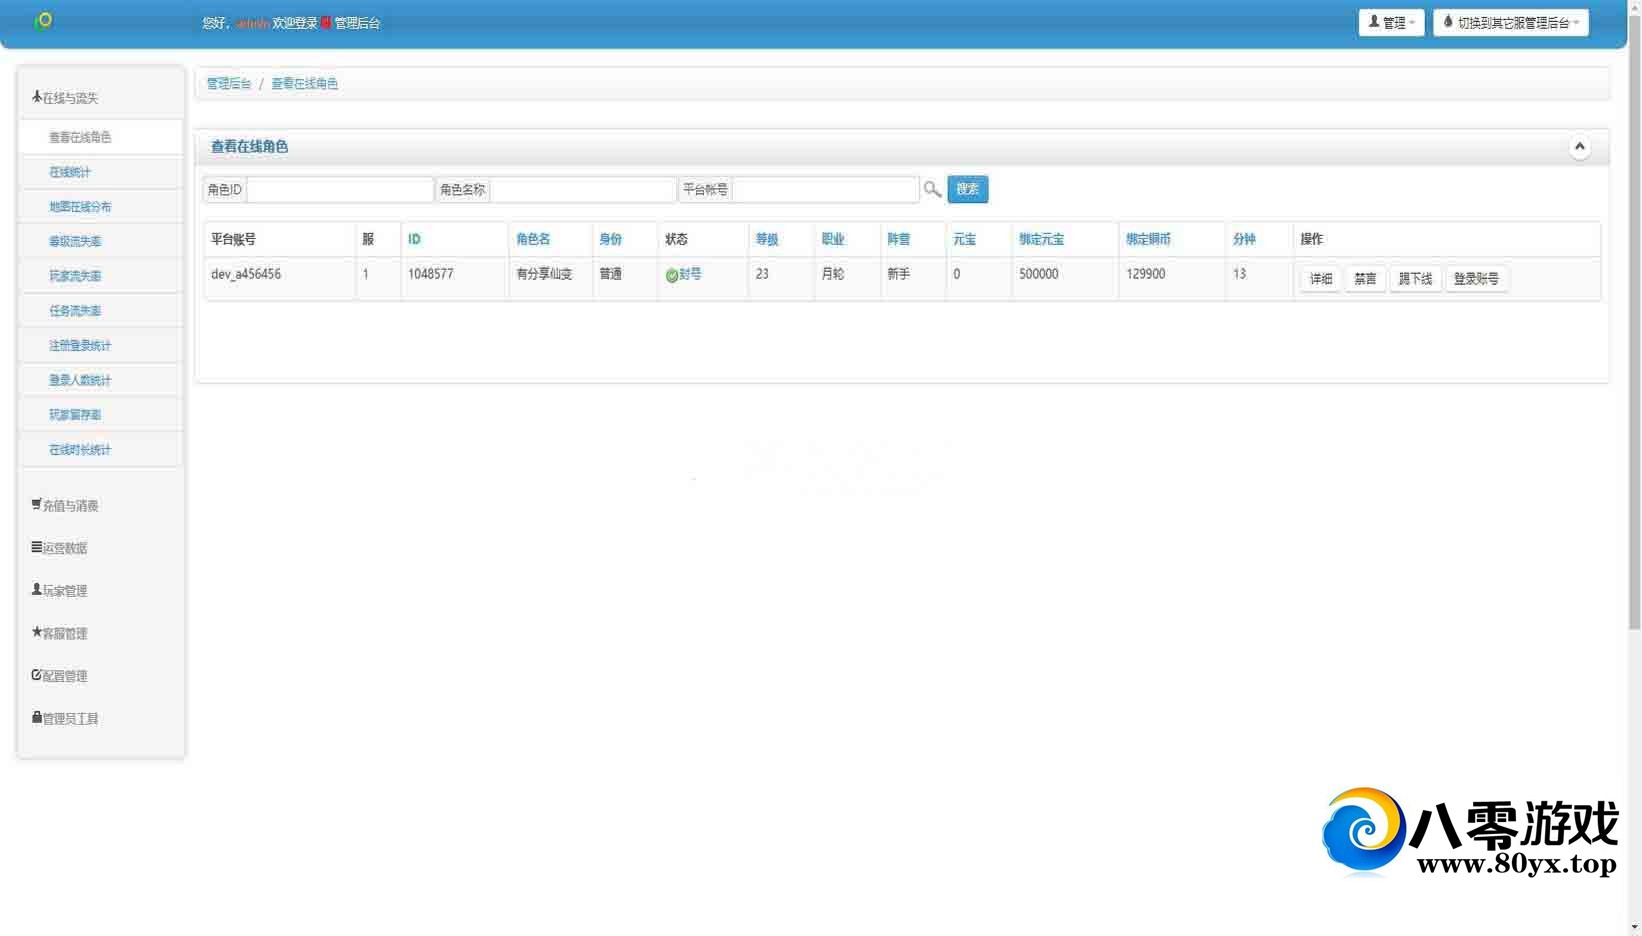Sort by the 元宝 column header
The image size is (1642, 936).
click(964, 239)
